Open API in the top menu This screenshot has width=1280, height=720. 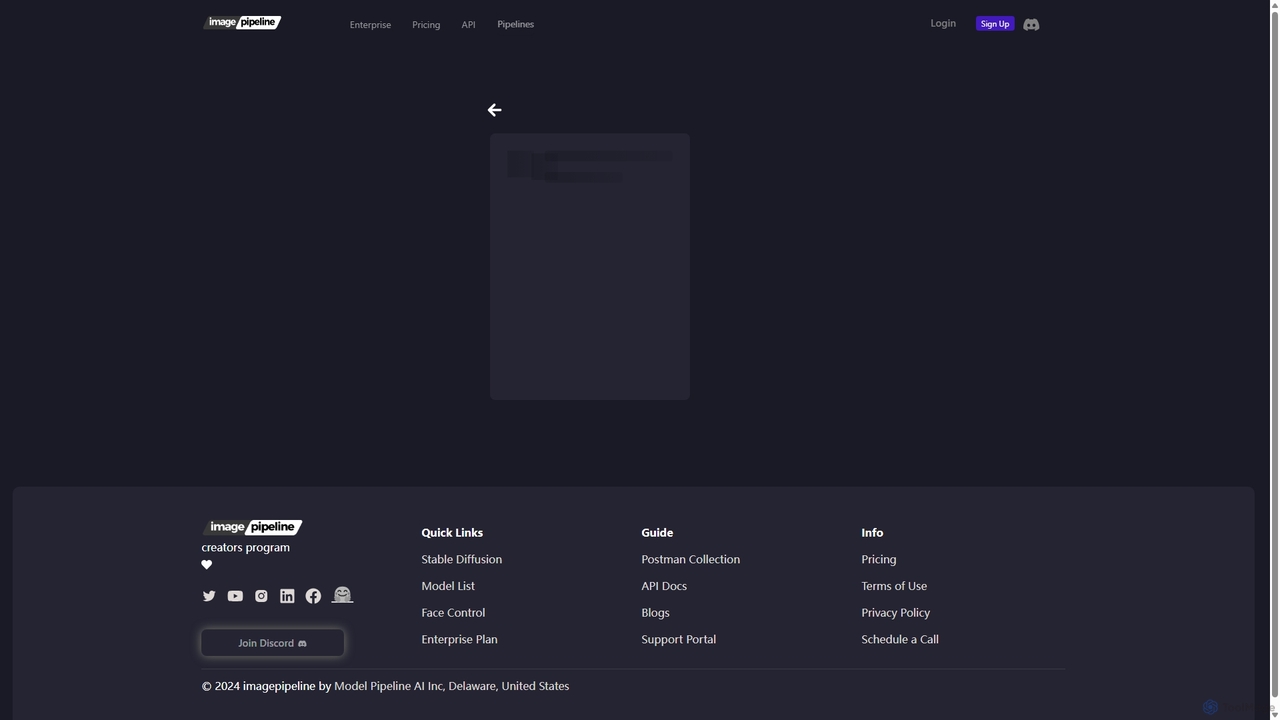click(x=468, y=24)
